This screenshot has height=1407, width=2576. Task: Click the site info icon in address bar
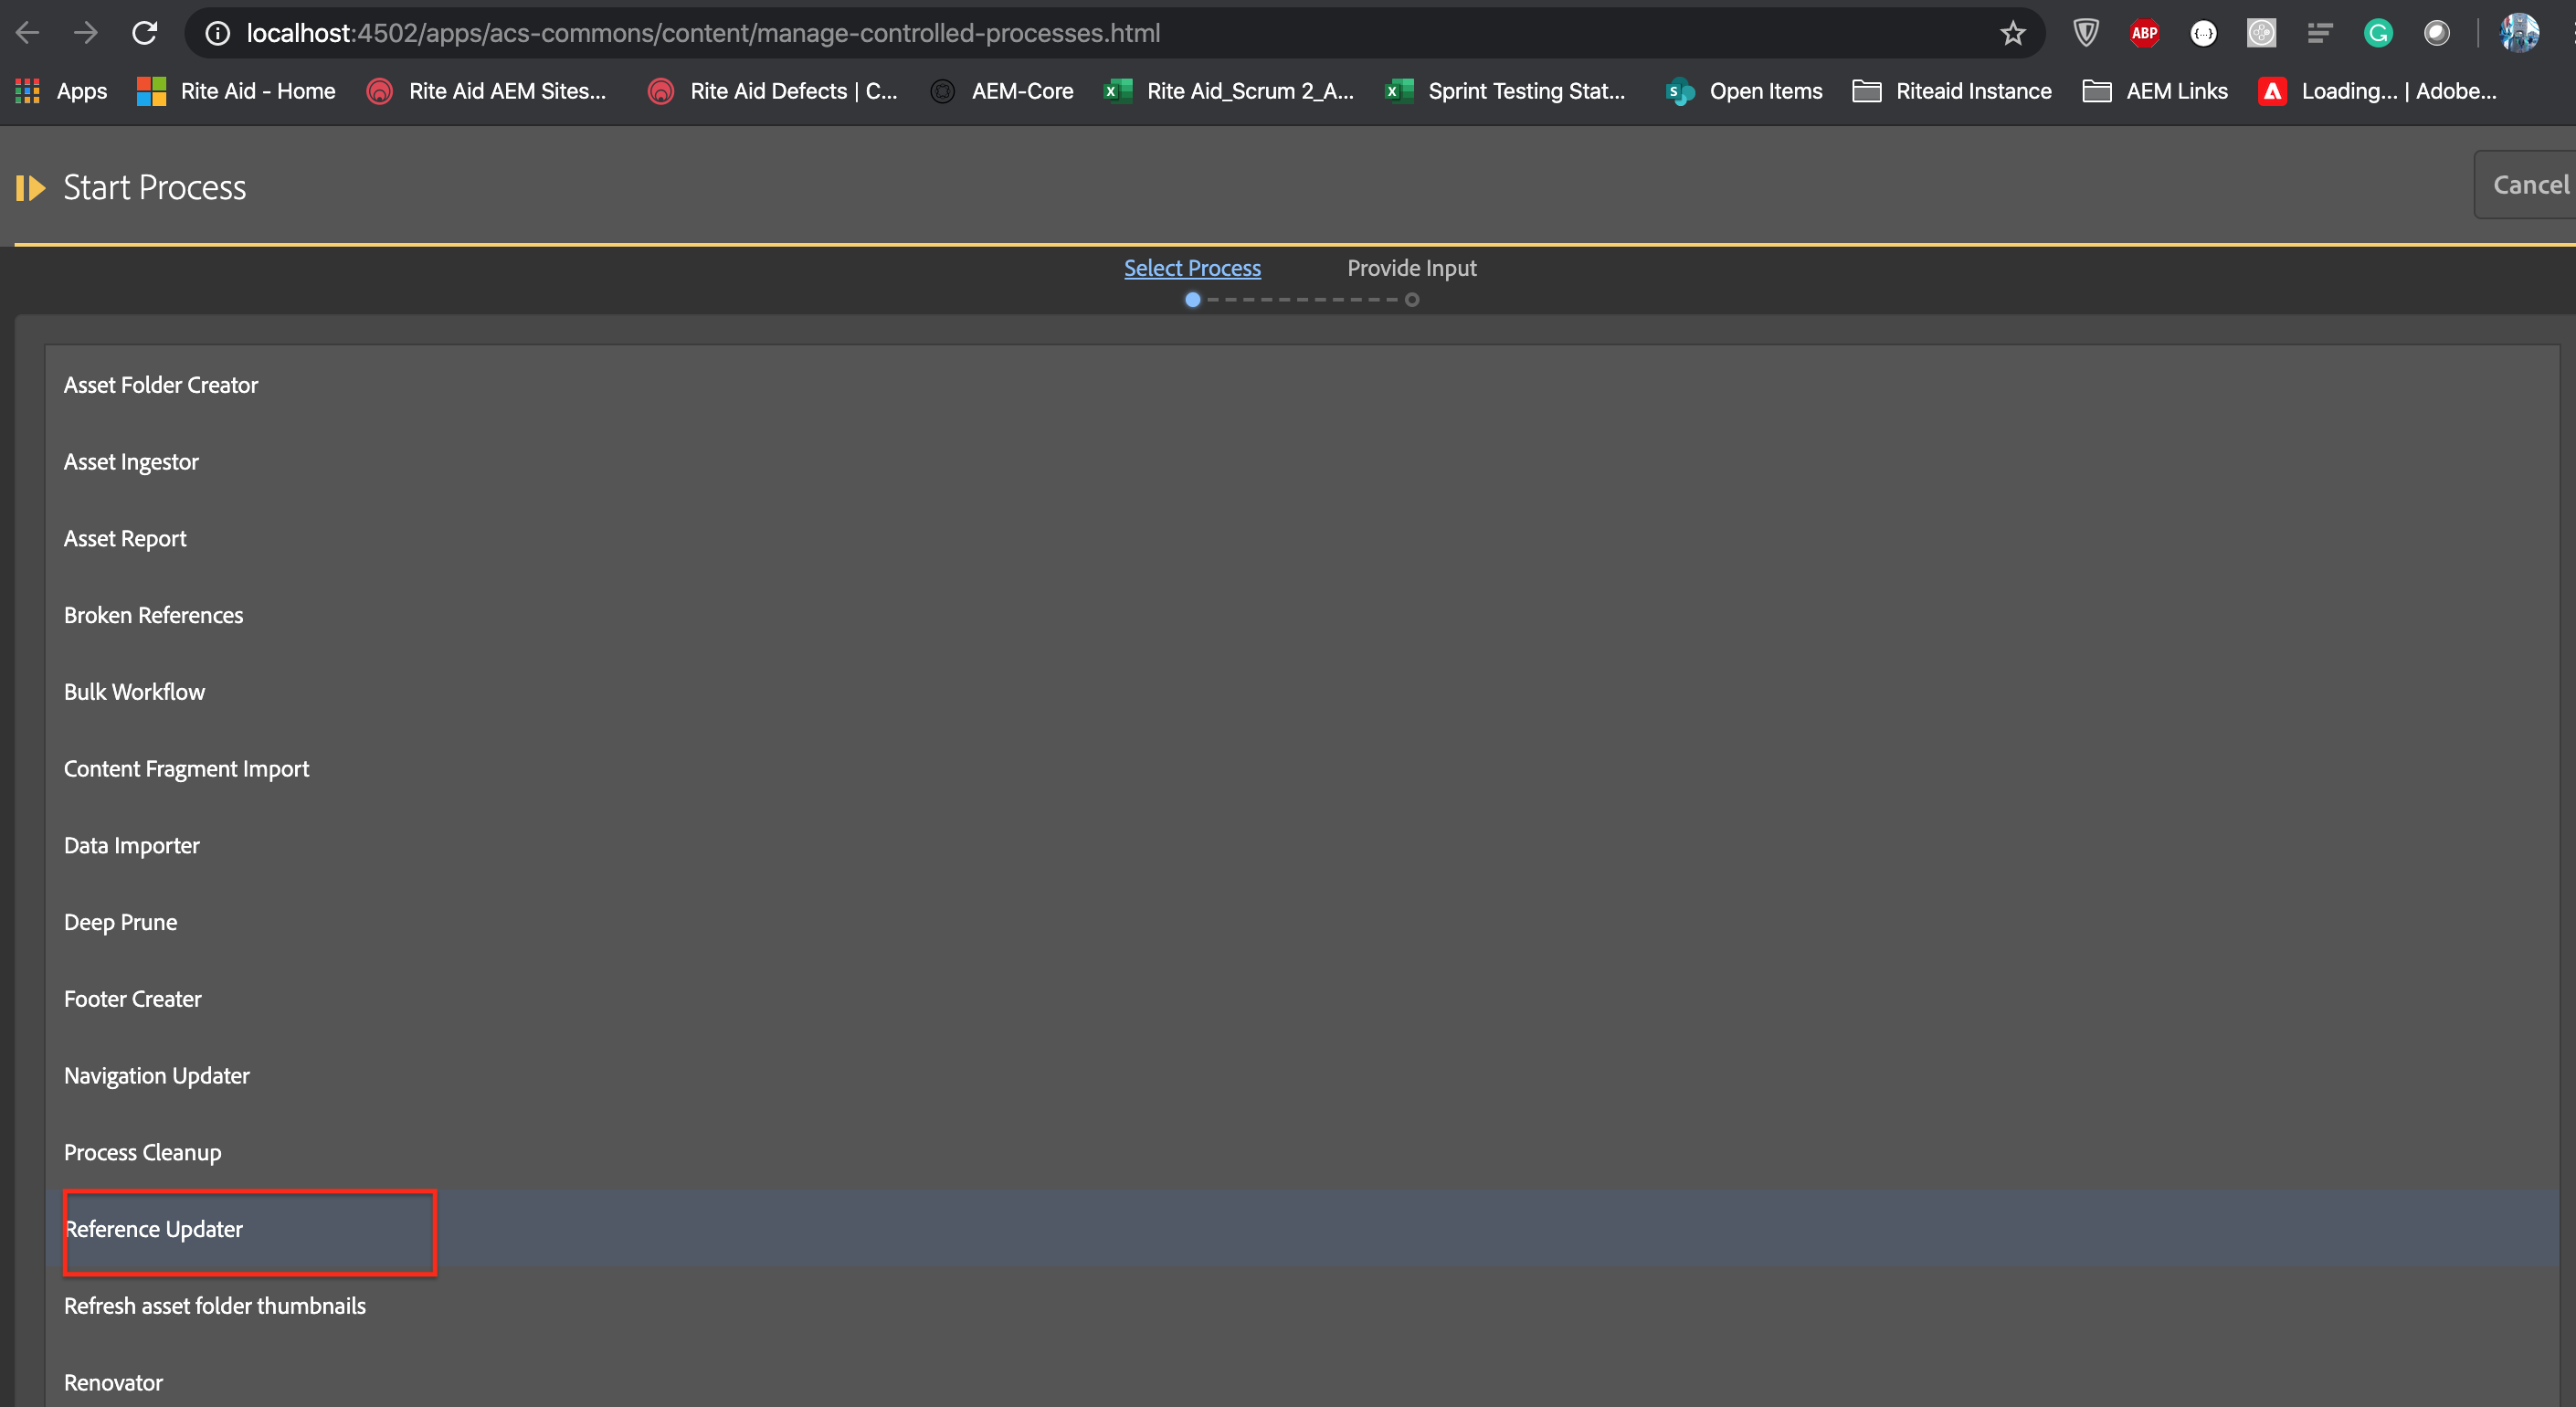pyautogui.click(x=217, y=33)
